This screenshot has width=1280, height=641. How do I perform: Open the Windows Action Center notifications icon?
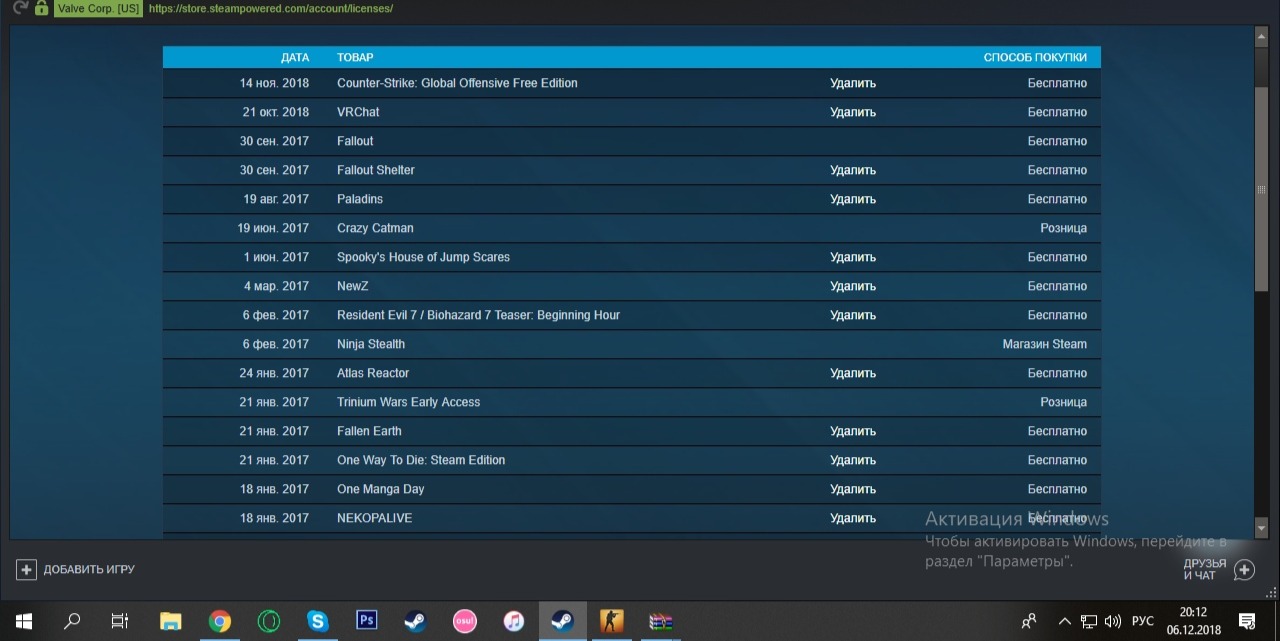pos(1246,621)
